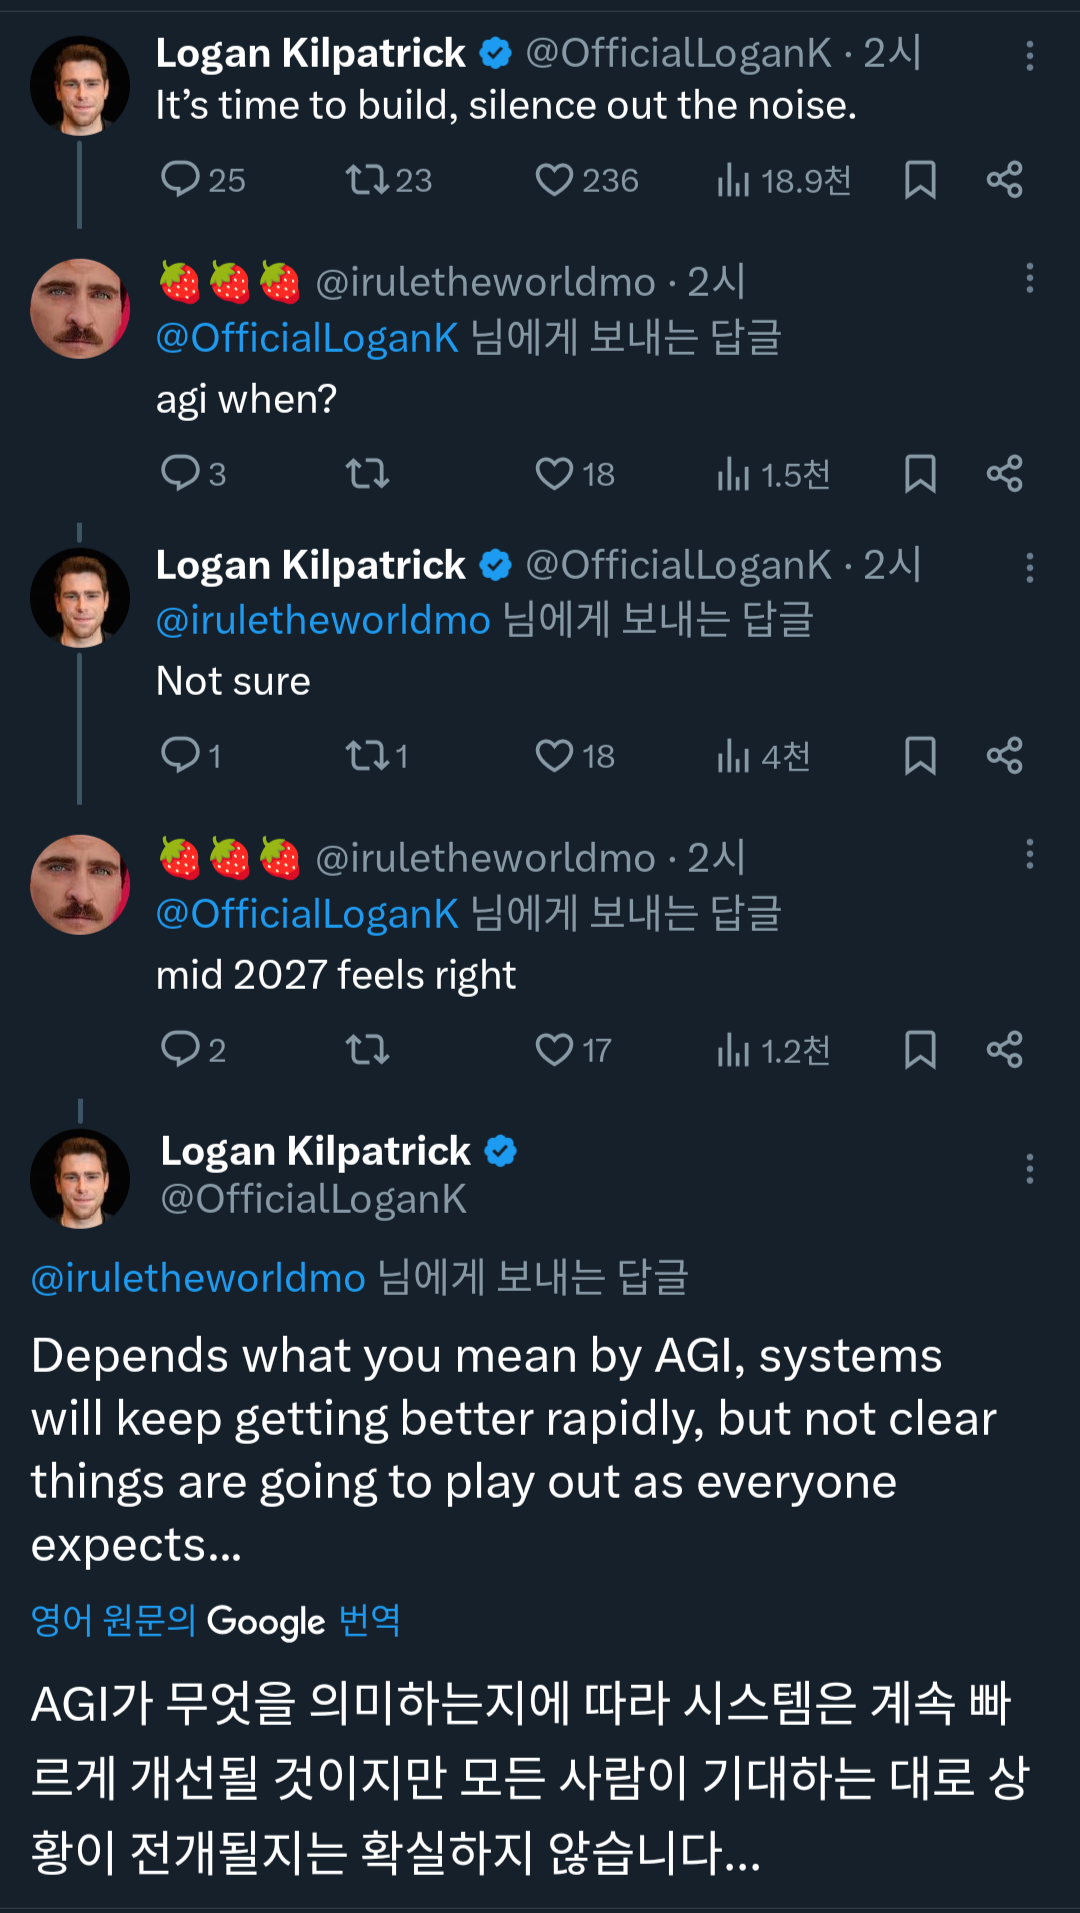
Task: Share the "It's time to build" tweet
Action: (x=1004, y=180)
